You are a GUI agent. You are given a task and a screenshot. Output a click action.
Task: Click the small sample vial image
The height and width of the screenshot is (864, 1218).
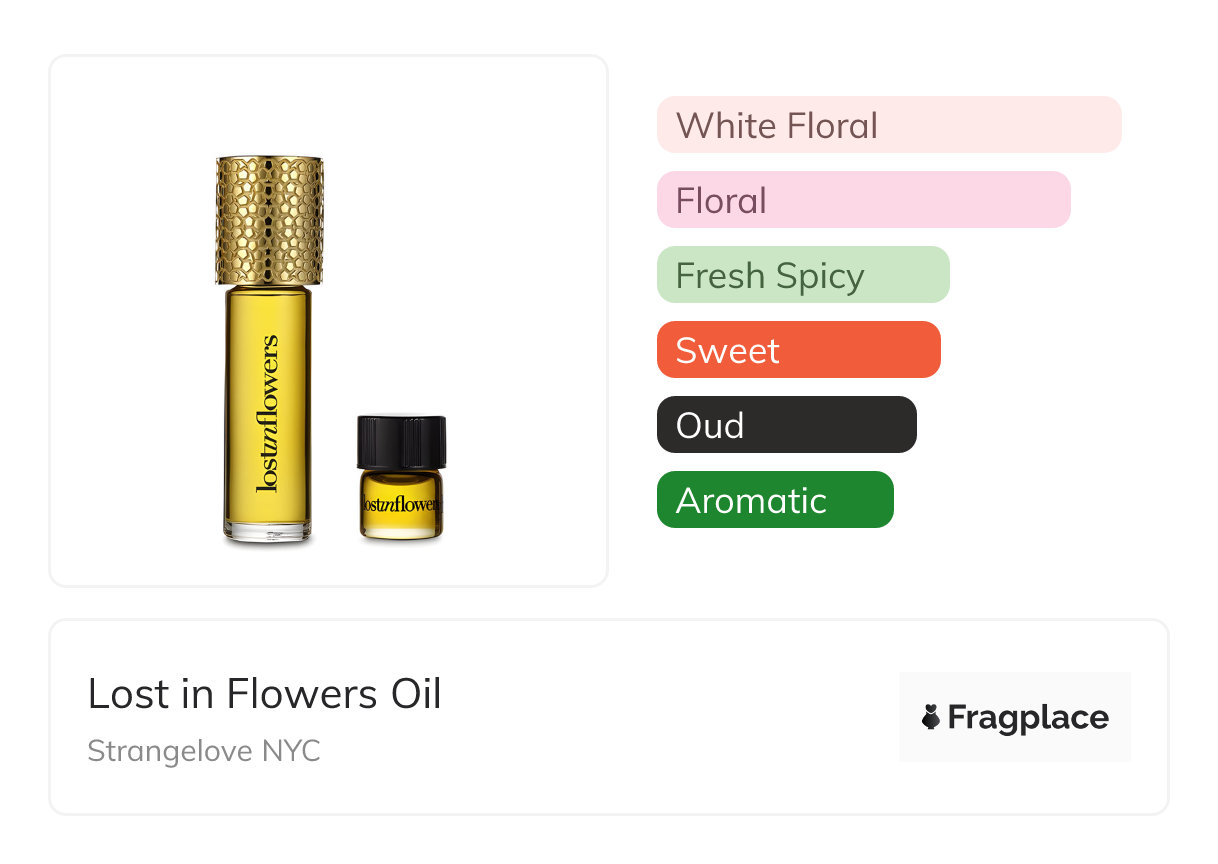401,480
